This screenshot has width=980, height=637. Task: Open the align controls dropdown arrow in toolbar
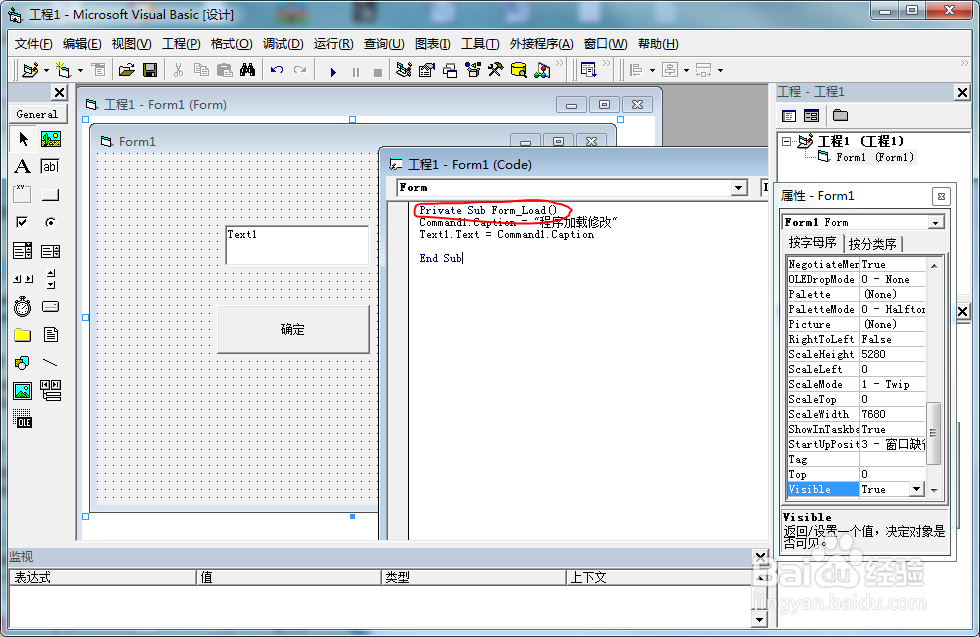point(652,70)
